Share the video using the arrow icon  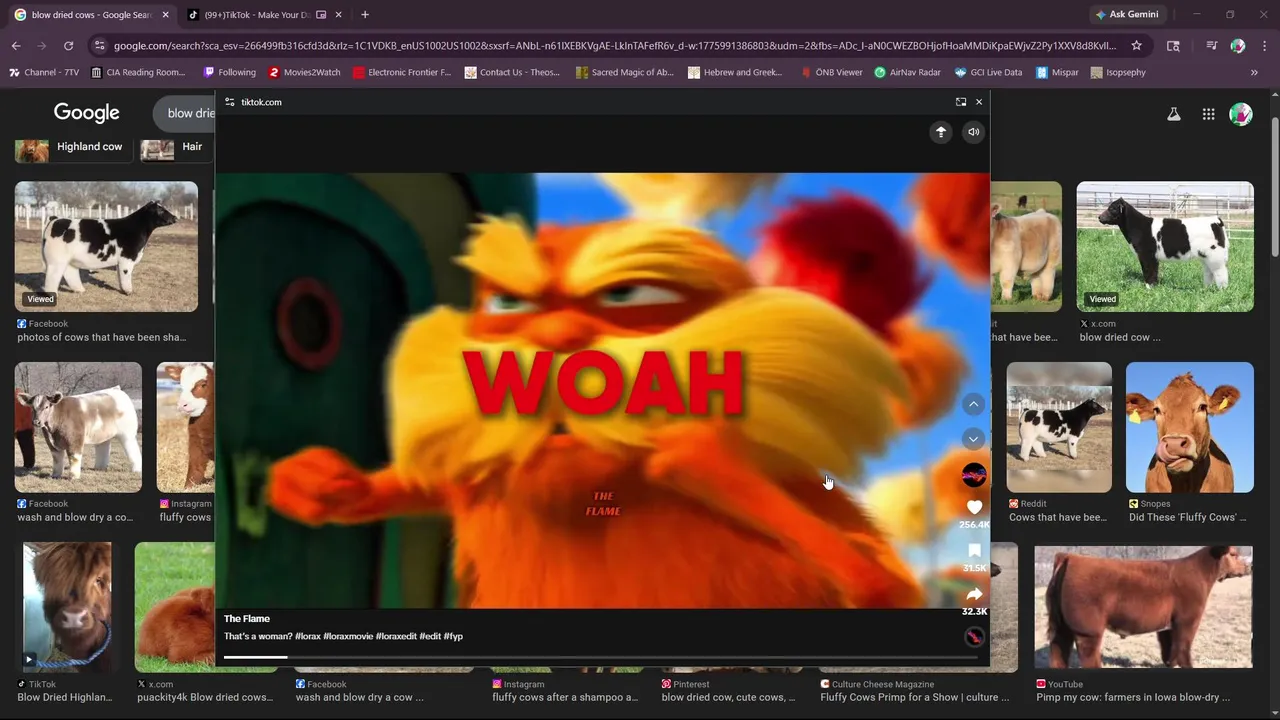click(974, 594)
